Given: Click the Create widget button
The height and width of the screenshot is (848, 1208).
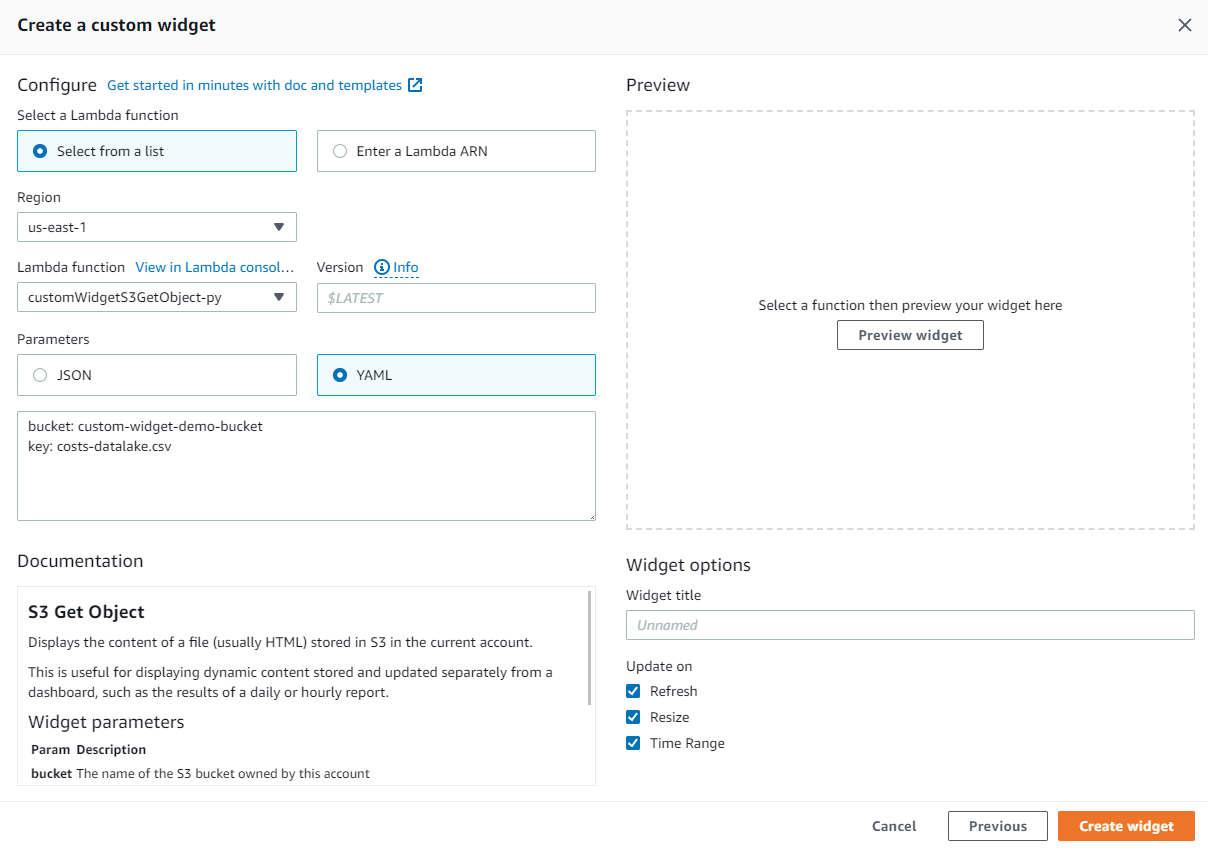Looking at the screenshot, I should pos(1126,826).
